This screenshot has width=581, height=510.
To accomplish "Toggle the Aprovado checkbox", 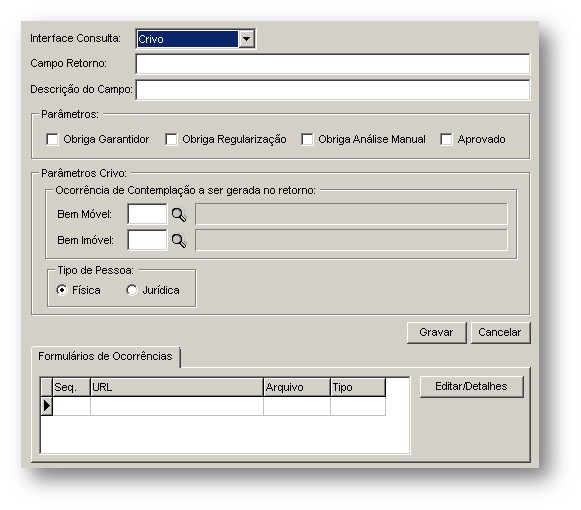I will coord(446,140).
